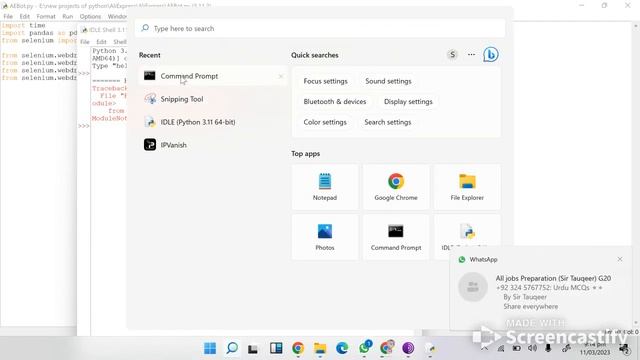Open the File menu in the AEBot.py editor

(8, 16)
